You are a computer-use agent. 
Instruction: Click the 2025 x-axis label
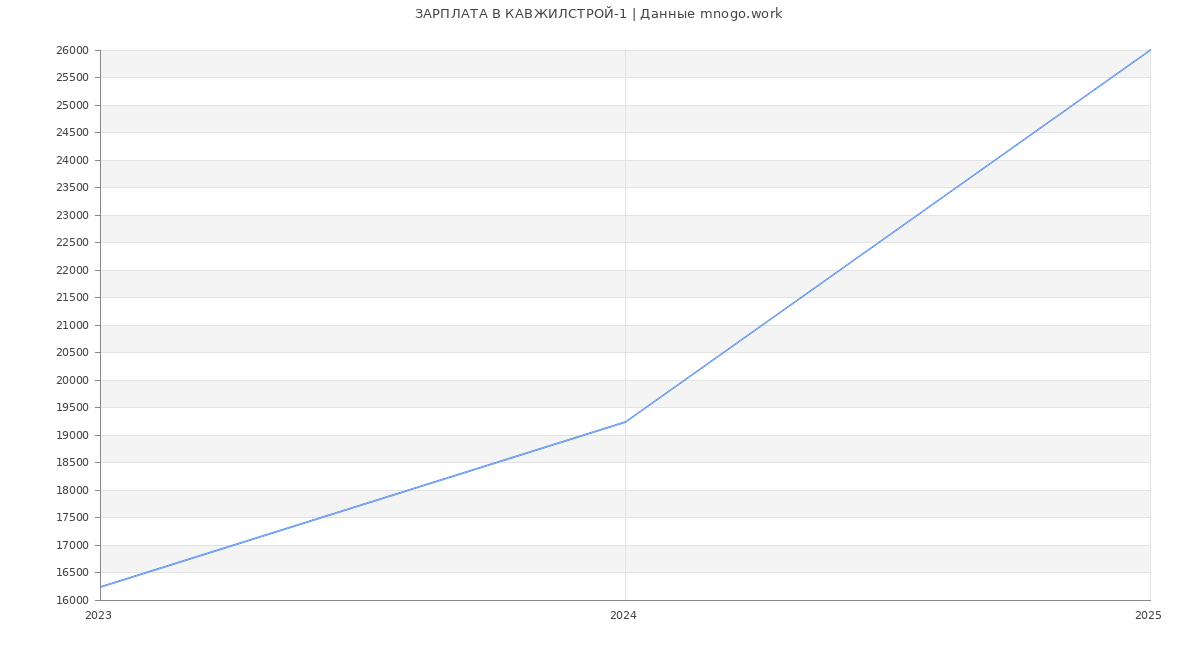click(1148, 616)
